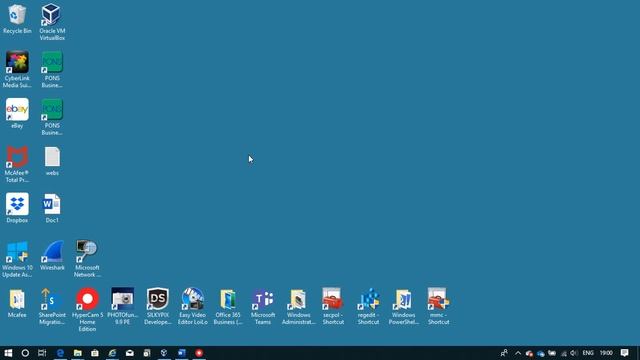The height and width of the screenshot is (360, 640).
Task: Open OneDrive icon with red error badge
Action: point(529,353)
